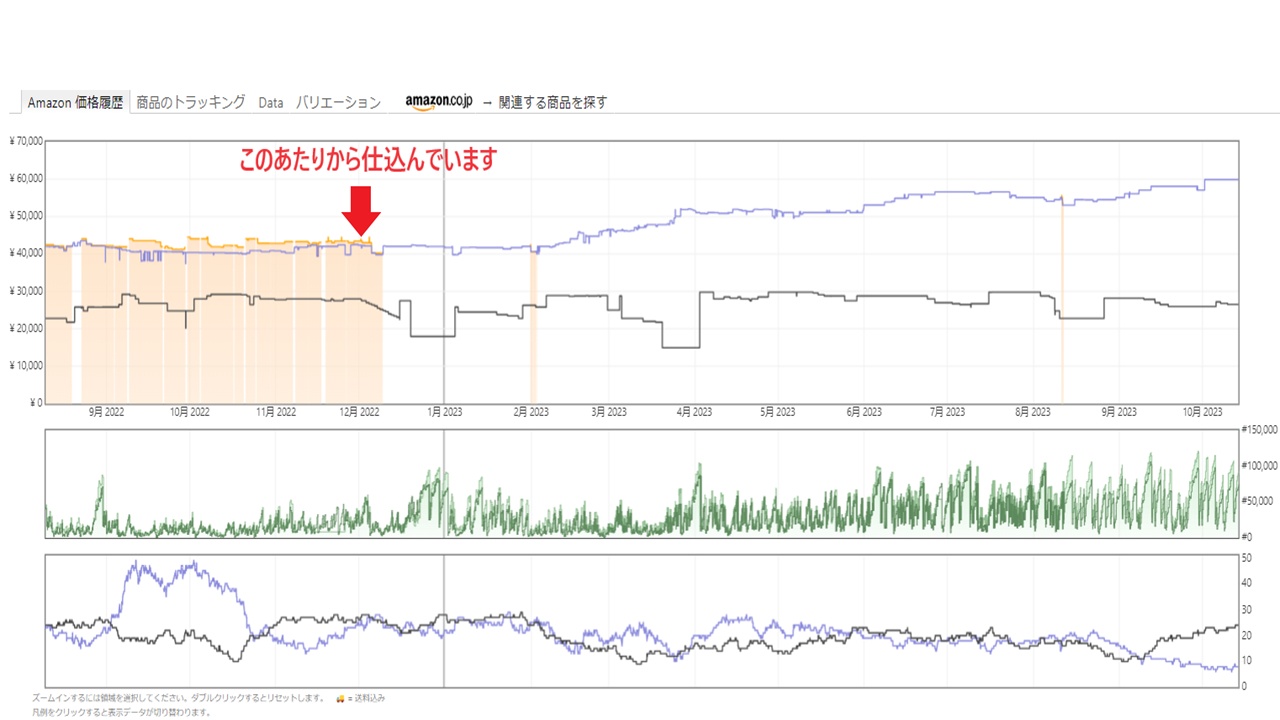Click the ¥50,000 price axis label
This screenshot has height=720, width=1280.
[25, 216]
